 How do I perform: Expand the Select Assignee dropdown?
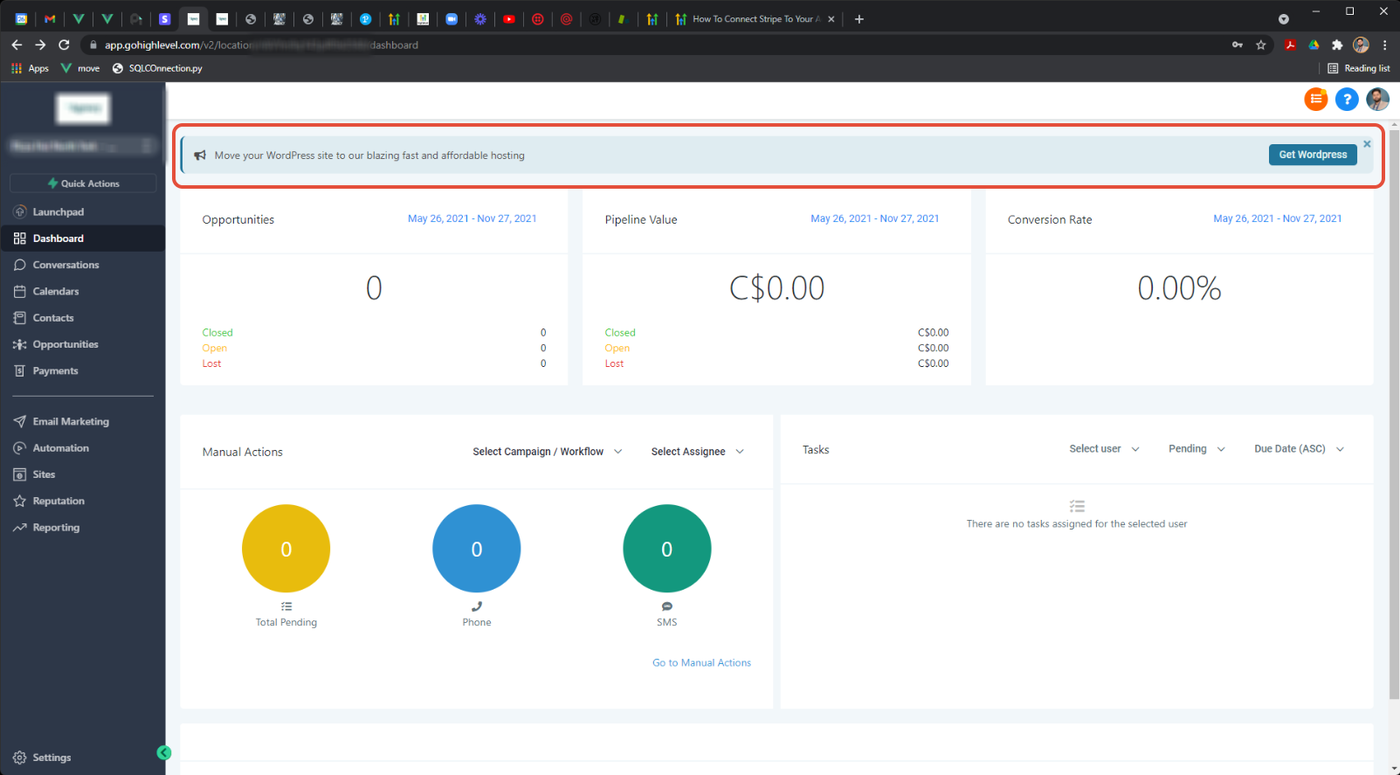(697, 452)
